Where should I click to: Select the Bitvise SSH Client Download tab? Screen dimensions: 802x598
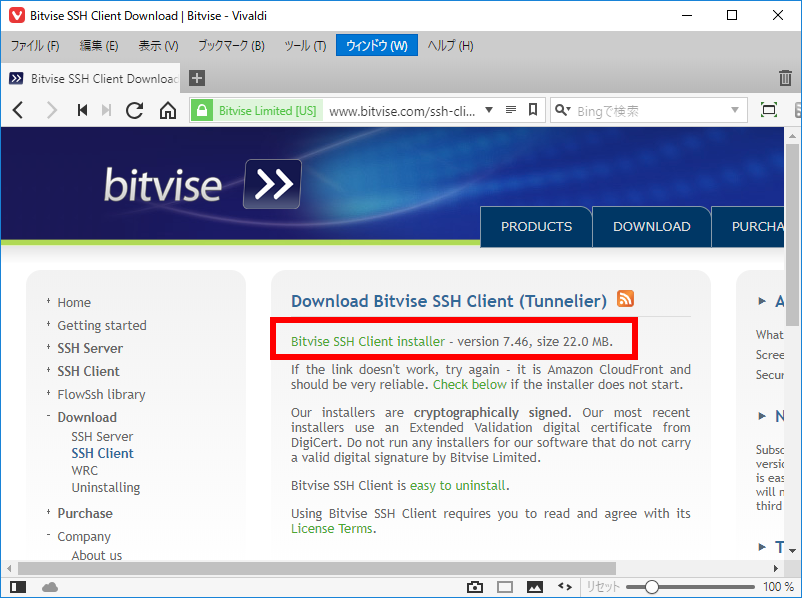(91, 78)
